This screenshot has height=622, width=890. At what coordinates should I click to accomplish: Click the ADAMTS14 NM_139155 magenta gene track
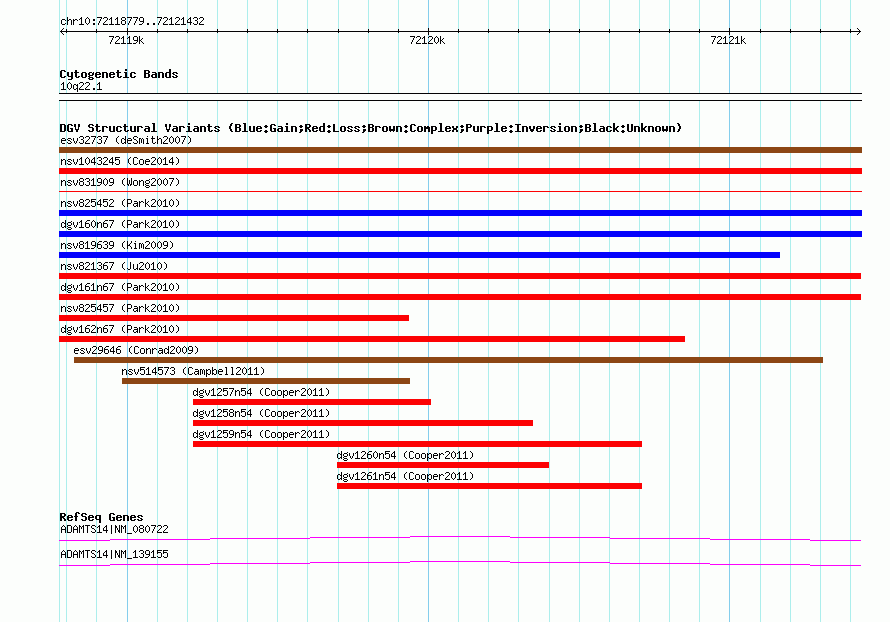[x=460, y=564]
